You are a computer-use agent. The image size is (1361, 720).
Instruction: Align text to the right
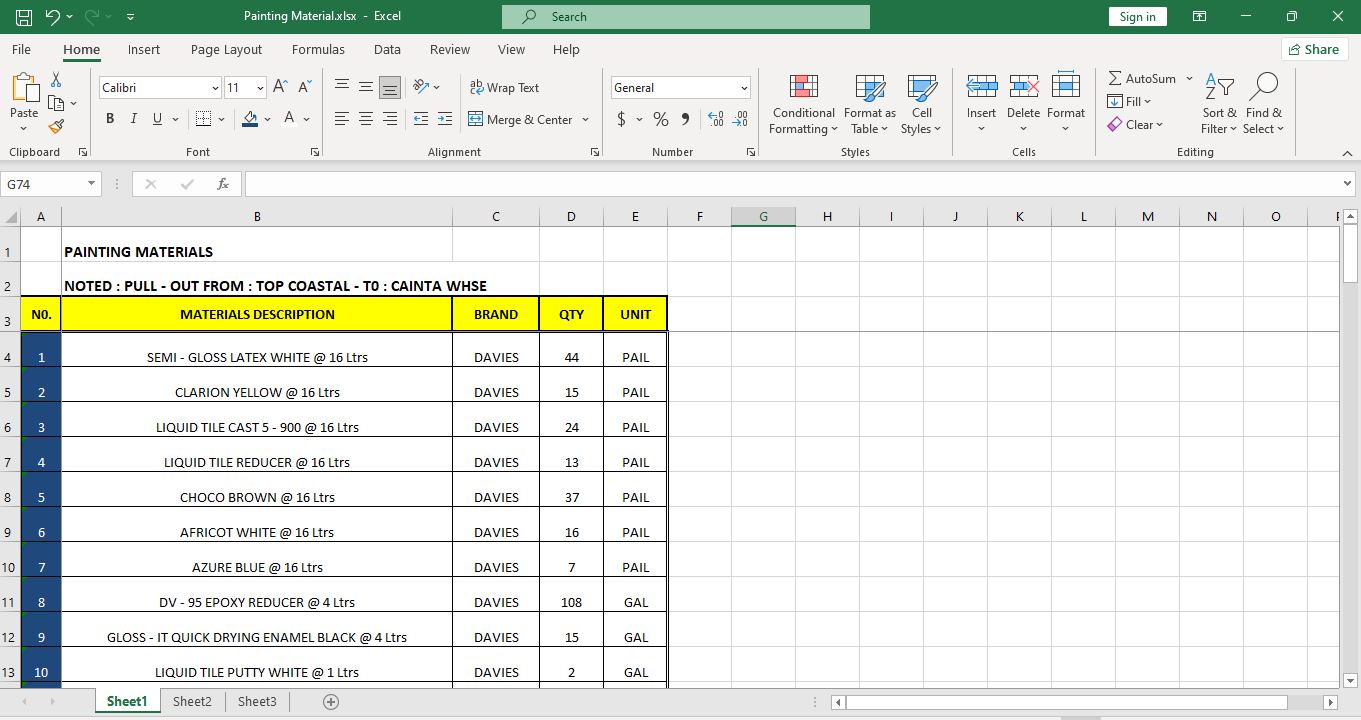coord(390,119)
